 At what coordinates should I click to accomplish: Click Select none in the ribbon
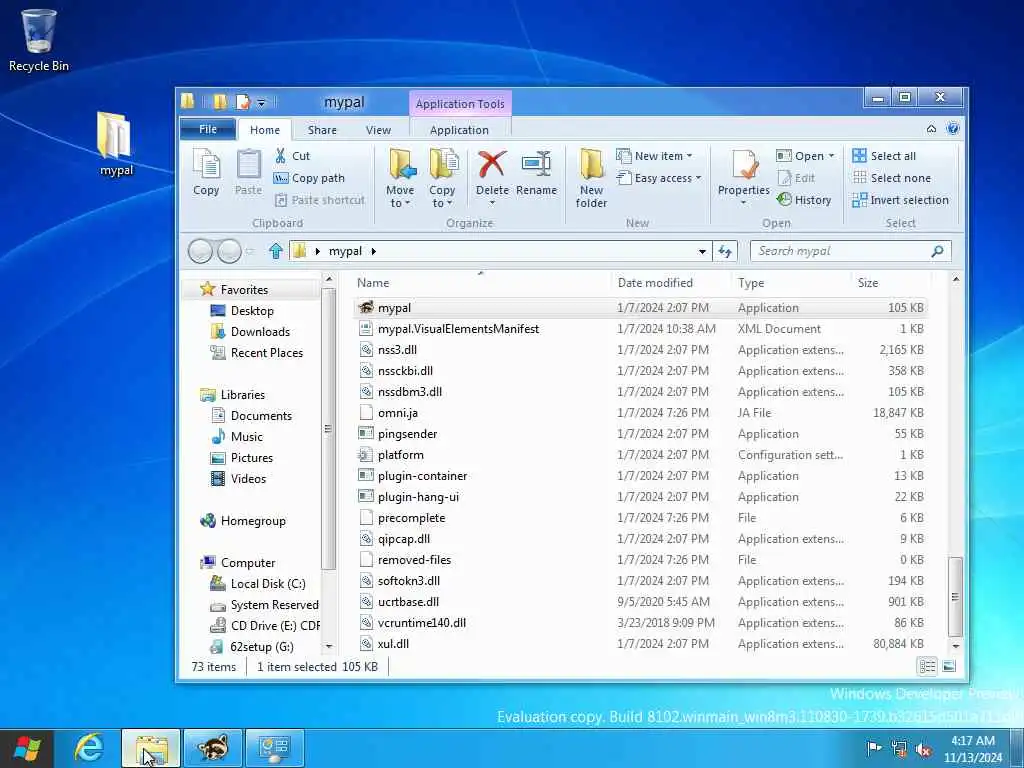tap(892, 178)
